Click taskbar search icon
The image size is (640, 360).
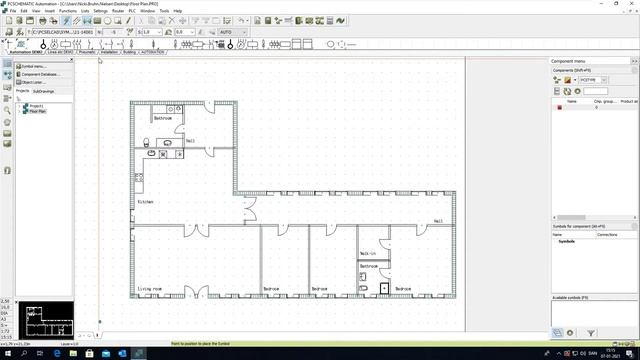tap(24, 353)
